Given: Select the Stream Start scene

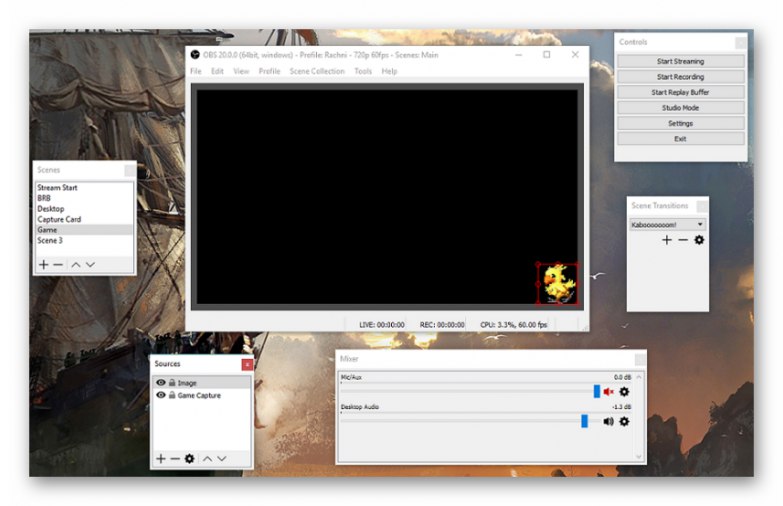Looking at the screenshot, I should click(x=84, y=188).
